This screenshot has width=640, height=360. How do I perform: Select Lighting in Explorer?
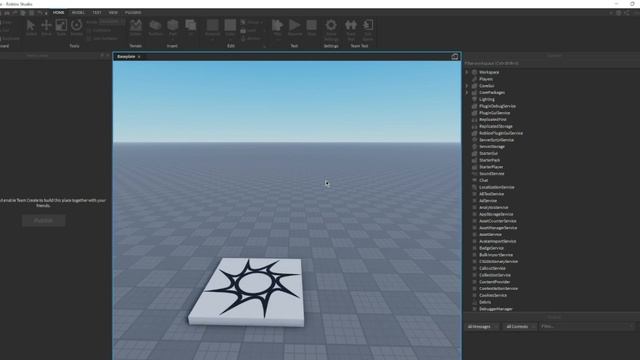pyautogui.click(x=487, y=99)
